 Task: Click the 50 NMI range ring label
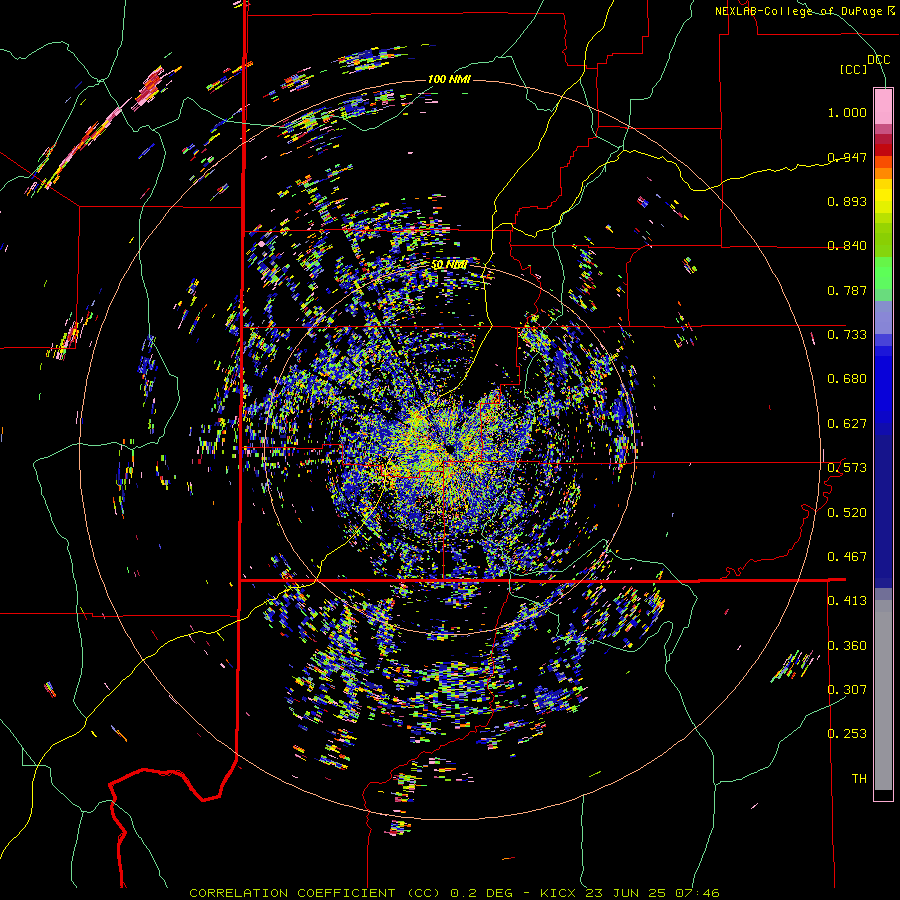click(x=449, y=265)
